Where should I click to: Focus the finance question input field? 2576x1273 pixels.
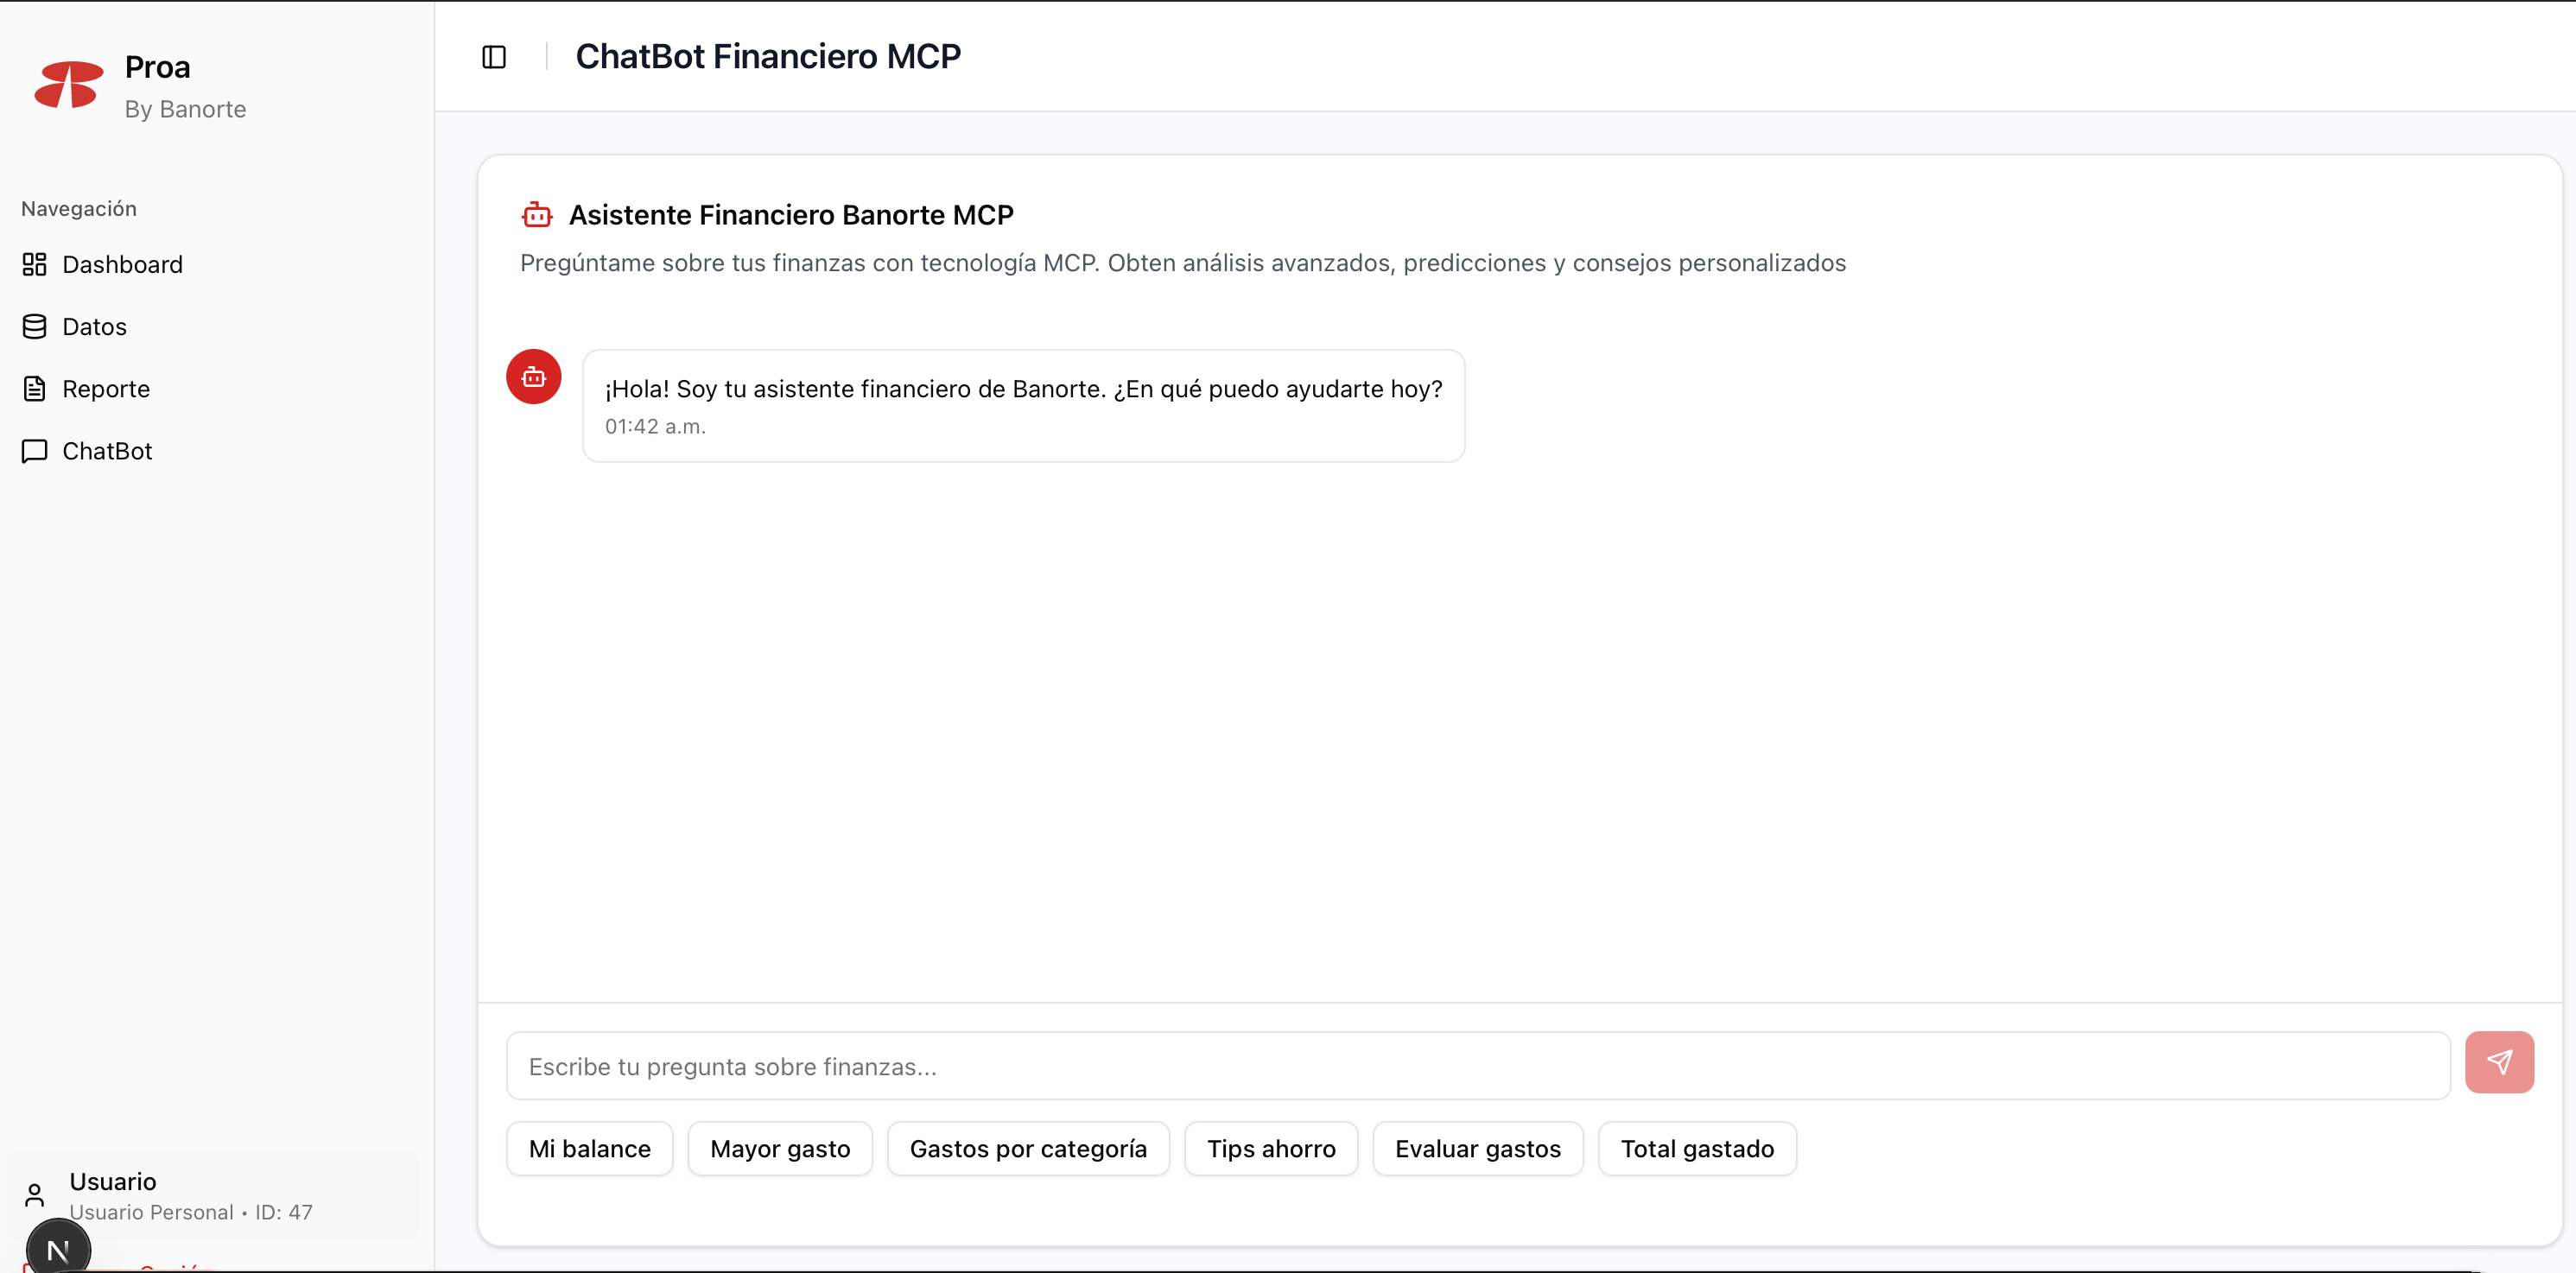(1477, 1066)
